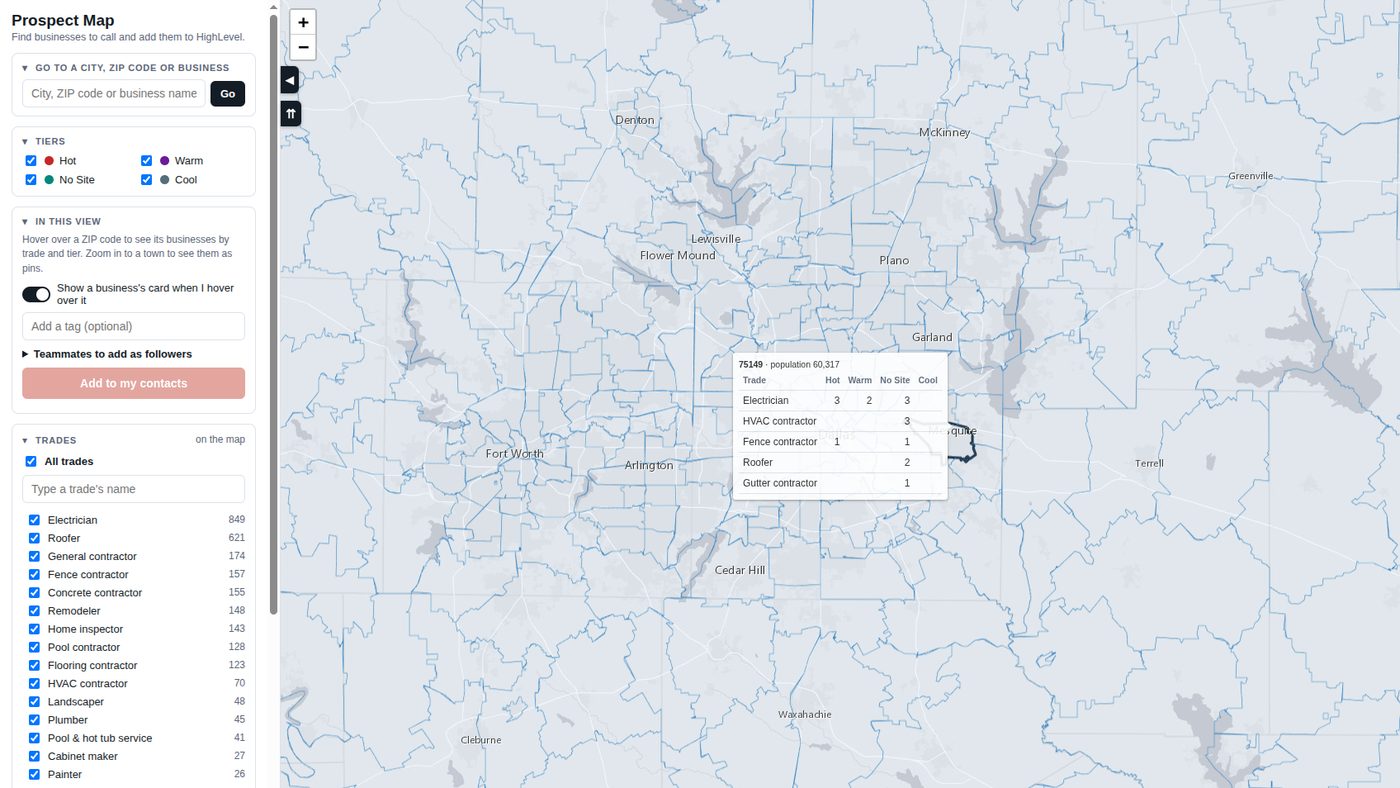Click the 75149 ZIP code popup header

point(789,365)
